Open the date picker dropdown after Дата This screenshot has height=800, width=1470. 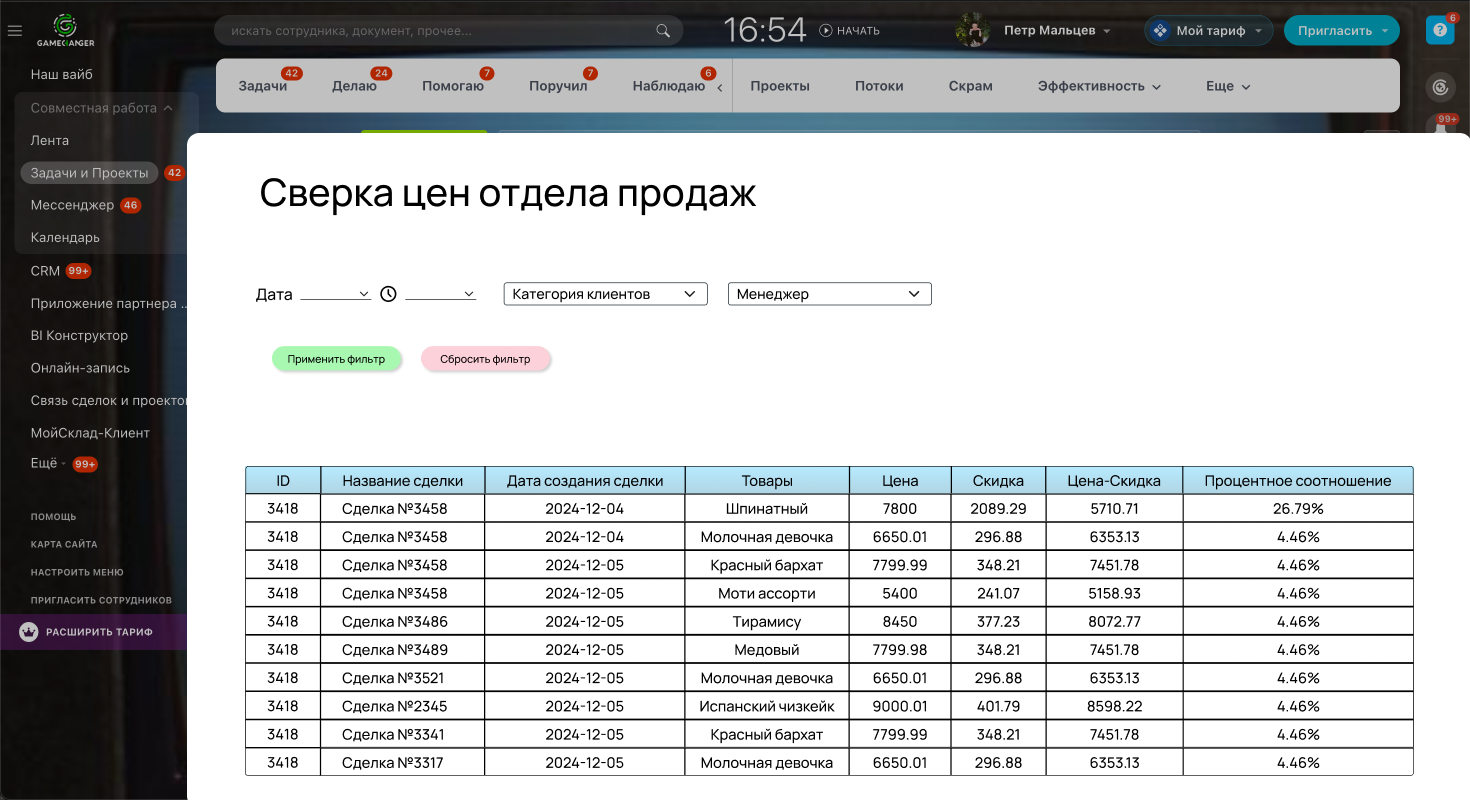click(x=335, y=294)
